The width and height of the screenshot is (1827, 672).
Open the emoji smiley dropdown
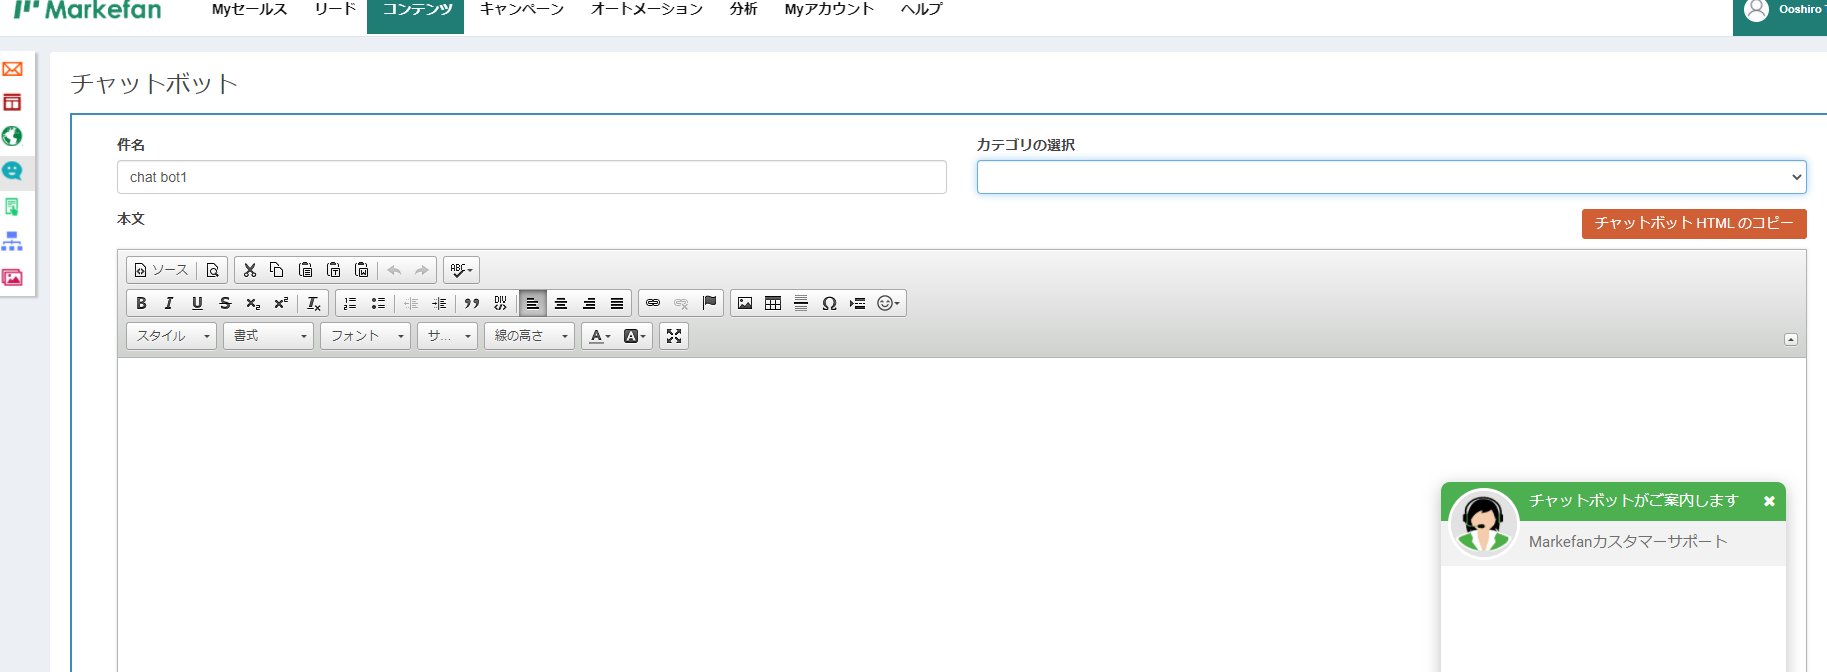[x=889, y=303]
